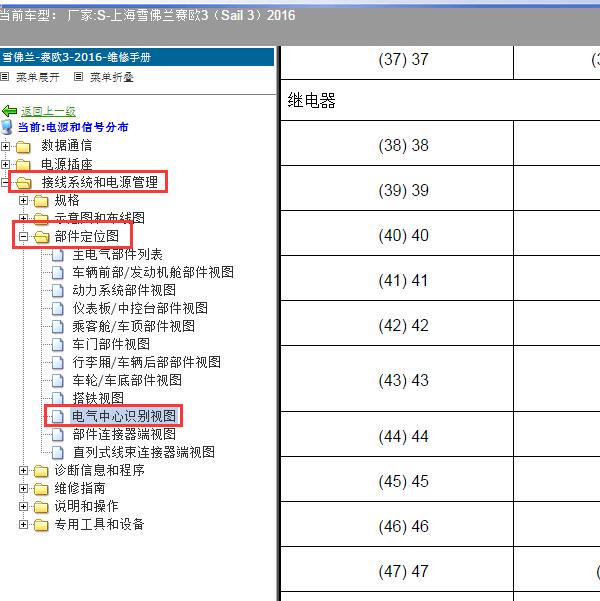The width and height of the screenshot is (600, 601).
Task: Expand the 维修指南 node
Action: pyautogui.click(x=23, y=488)
